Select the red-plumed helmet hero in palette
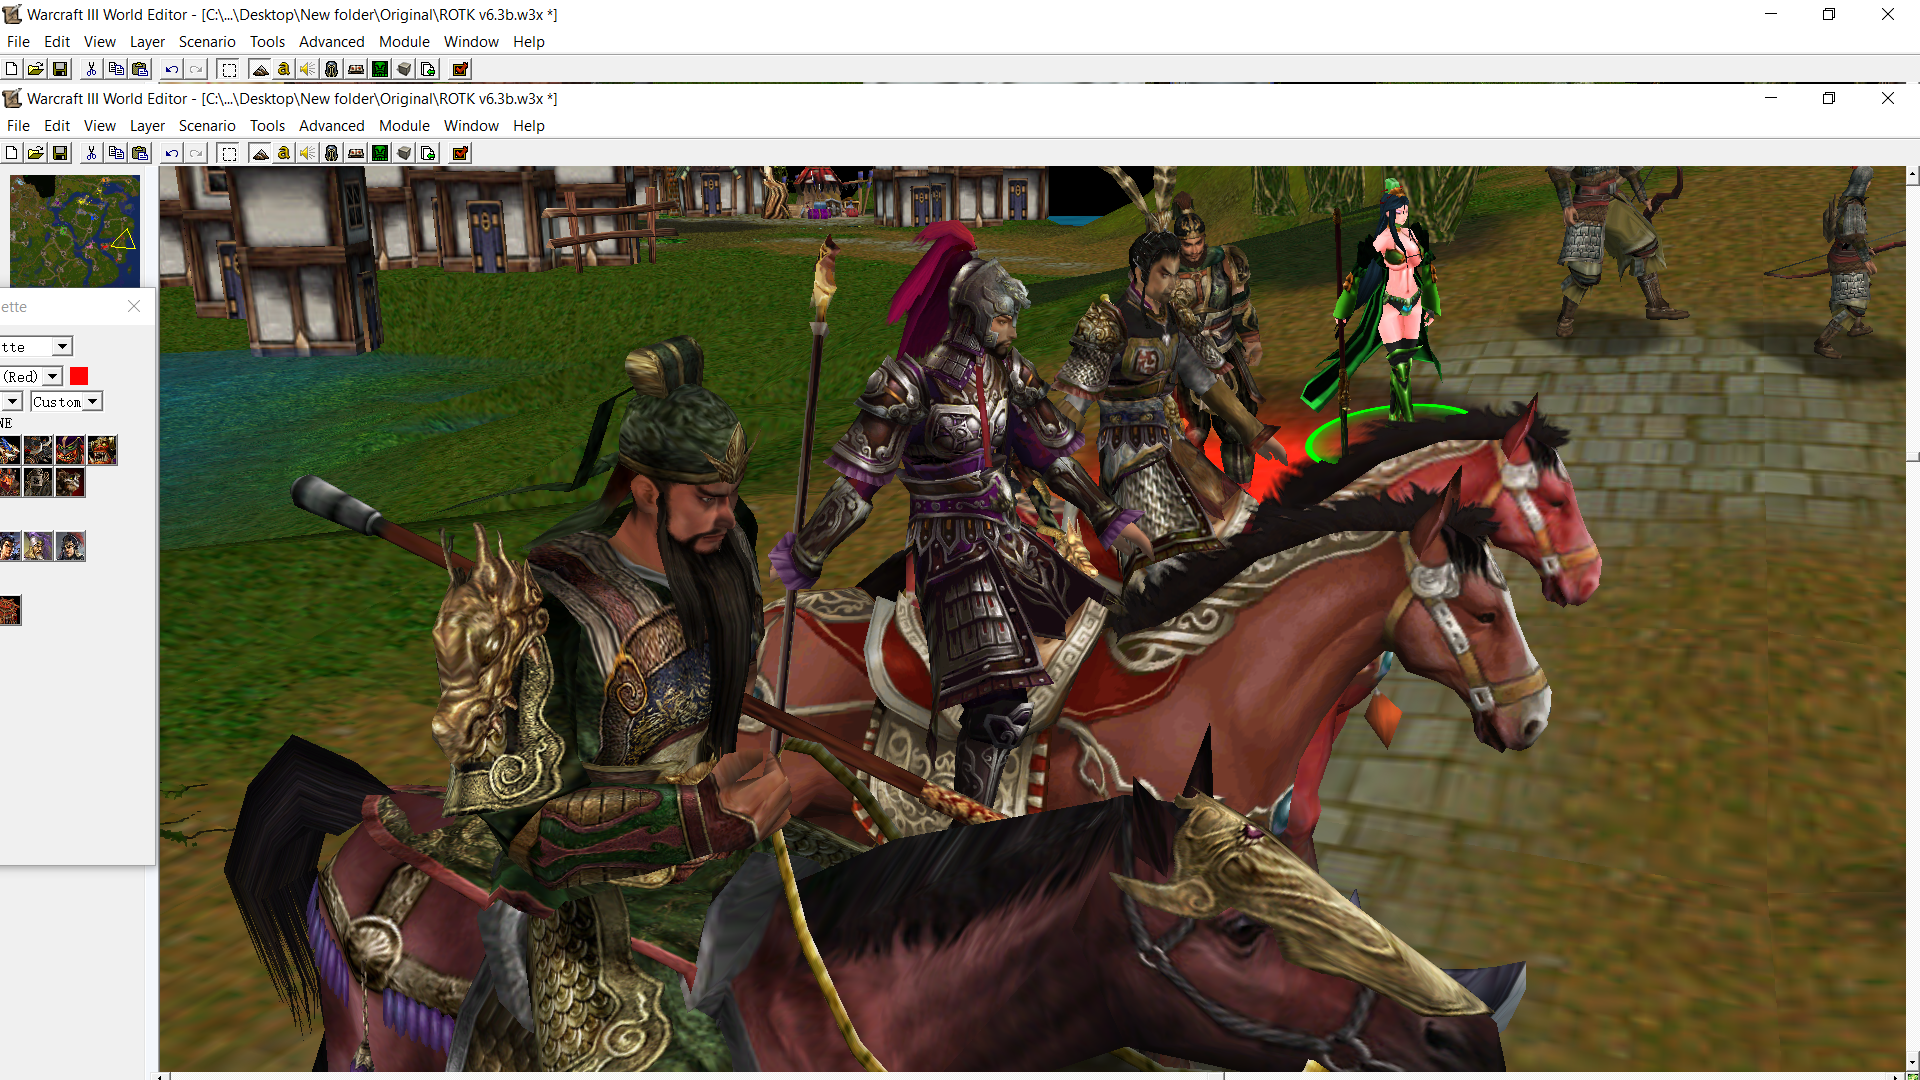The image size is (1920, 1080). click(x=70, y=546)
